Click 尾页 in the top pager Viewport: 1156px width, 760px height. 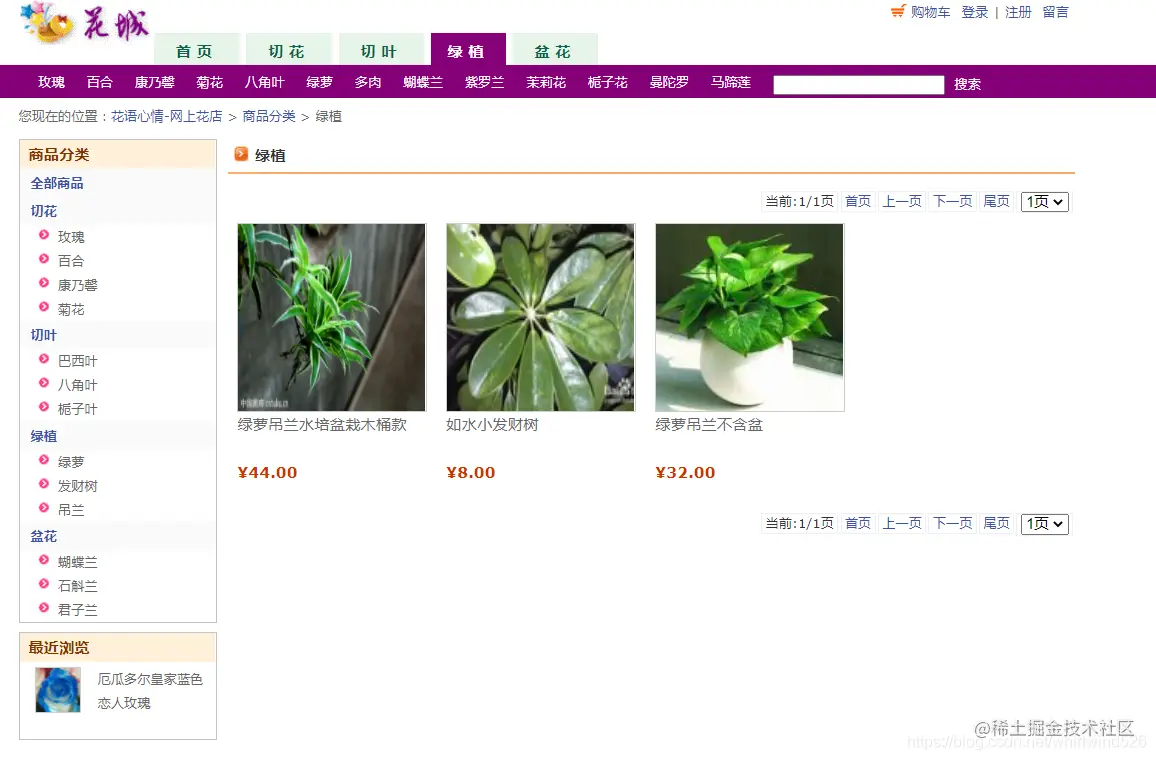[997, 201]
